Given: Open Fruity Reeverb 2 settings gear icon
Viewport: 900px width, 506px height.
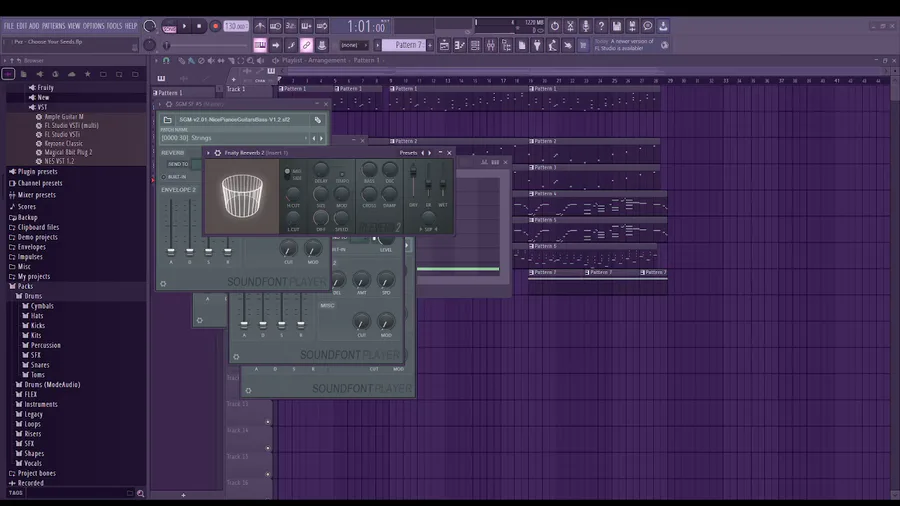Looking at the screenshot, I should [218, 153].
